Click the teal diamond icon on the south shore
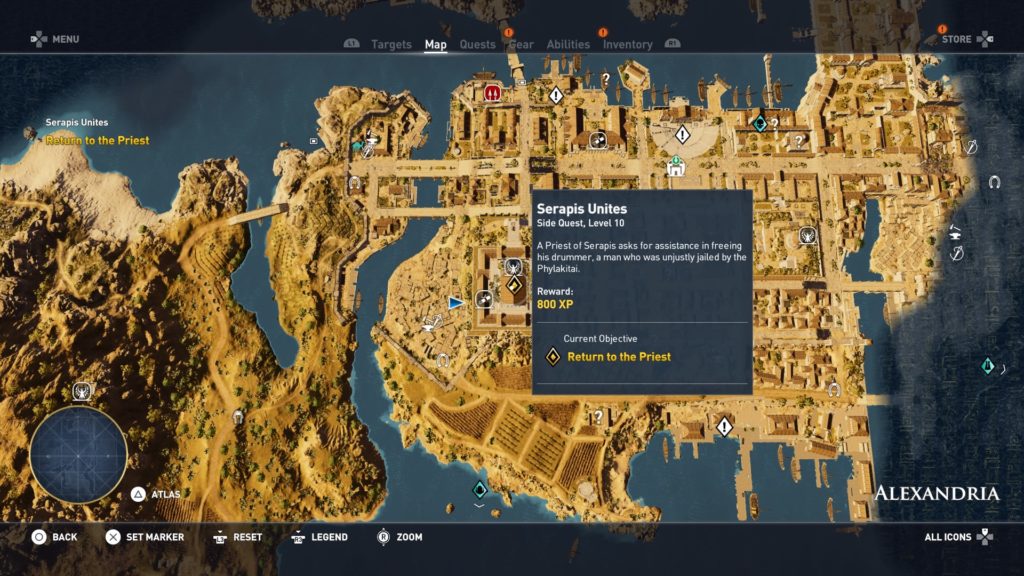The height and width of the screenshot is (576, 1024). [x=480, y=489]
